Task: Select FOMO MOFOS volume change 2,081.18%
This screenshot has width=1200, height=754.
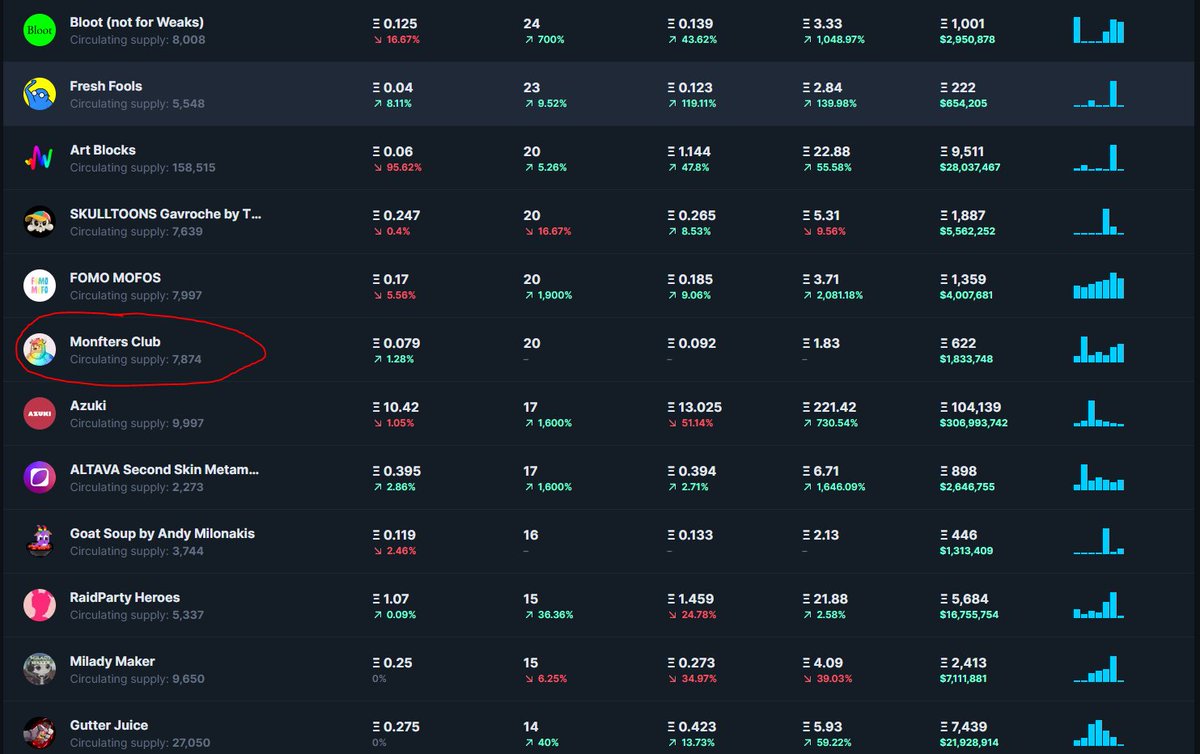Action: tap(834, 295)
